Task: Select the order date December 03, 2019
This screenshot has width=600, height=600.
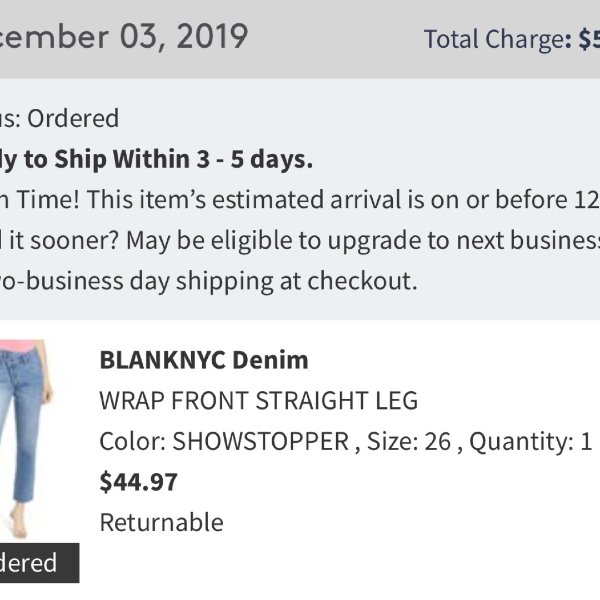Action: [x=124, y=36]
